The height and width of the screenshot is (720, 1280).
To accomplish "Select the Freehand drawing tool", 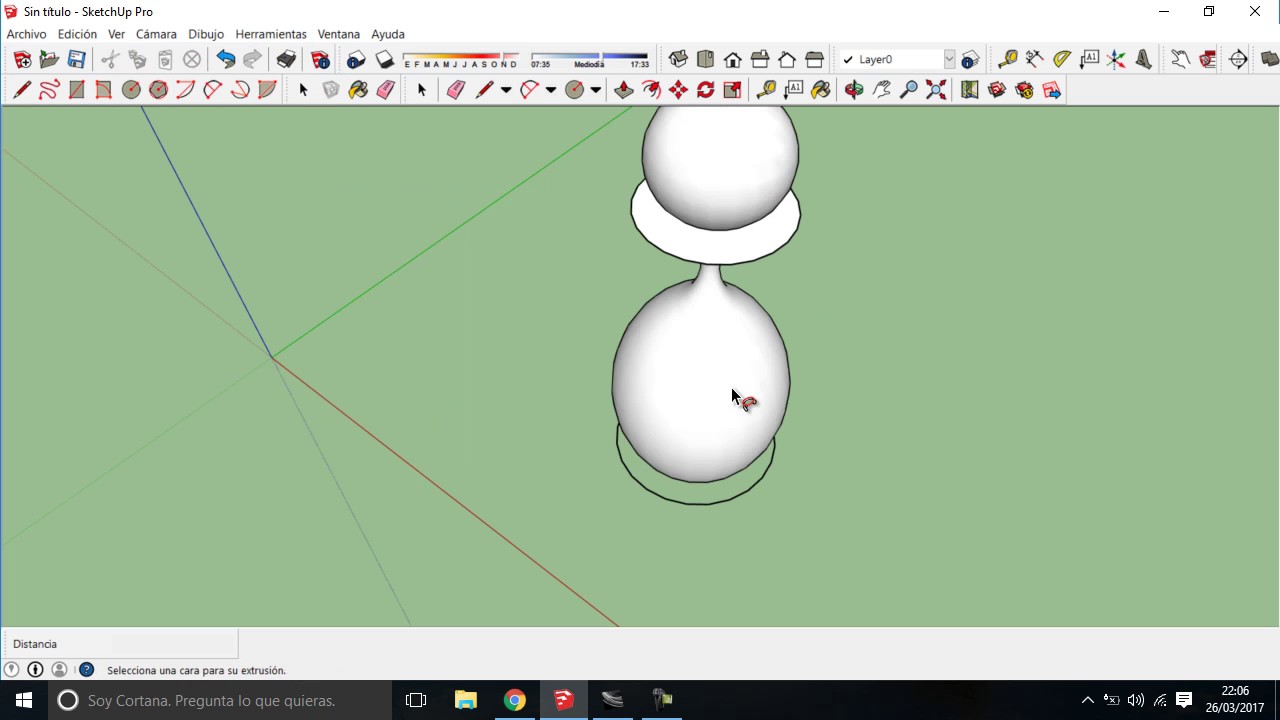I will pos(49,90).
